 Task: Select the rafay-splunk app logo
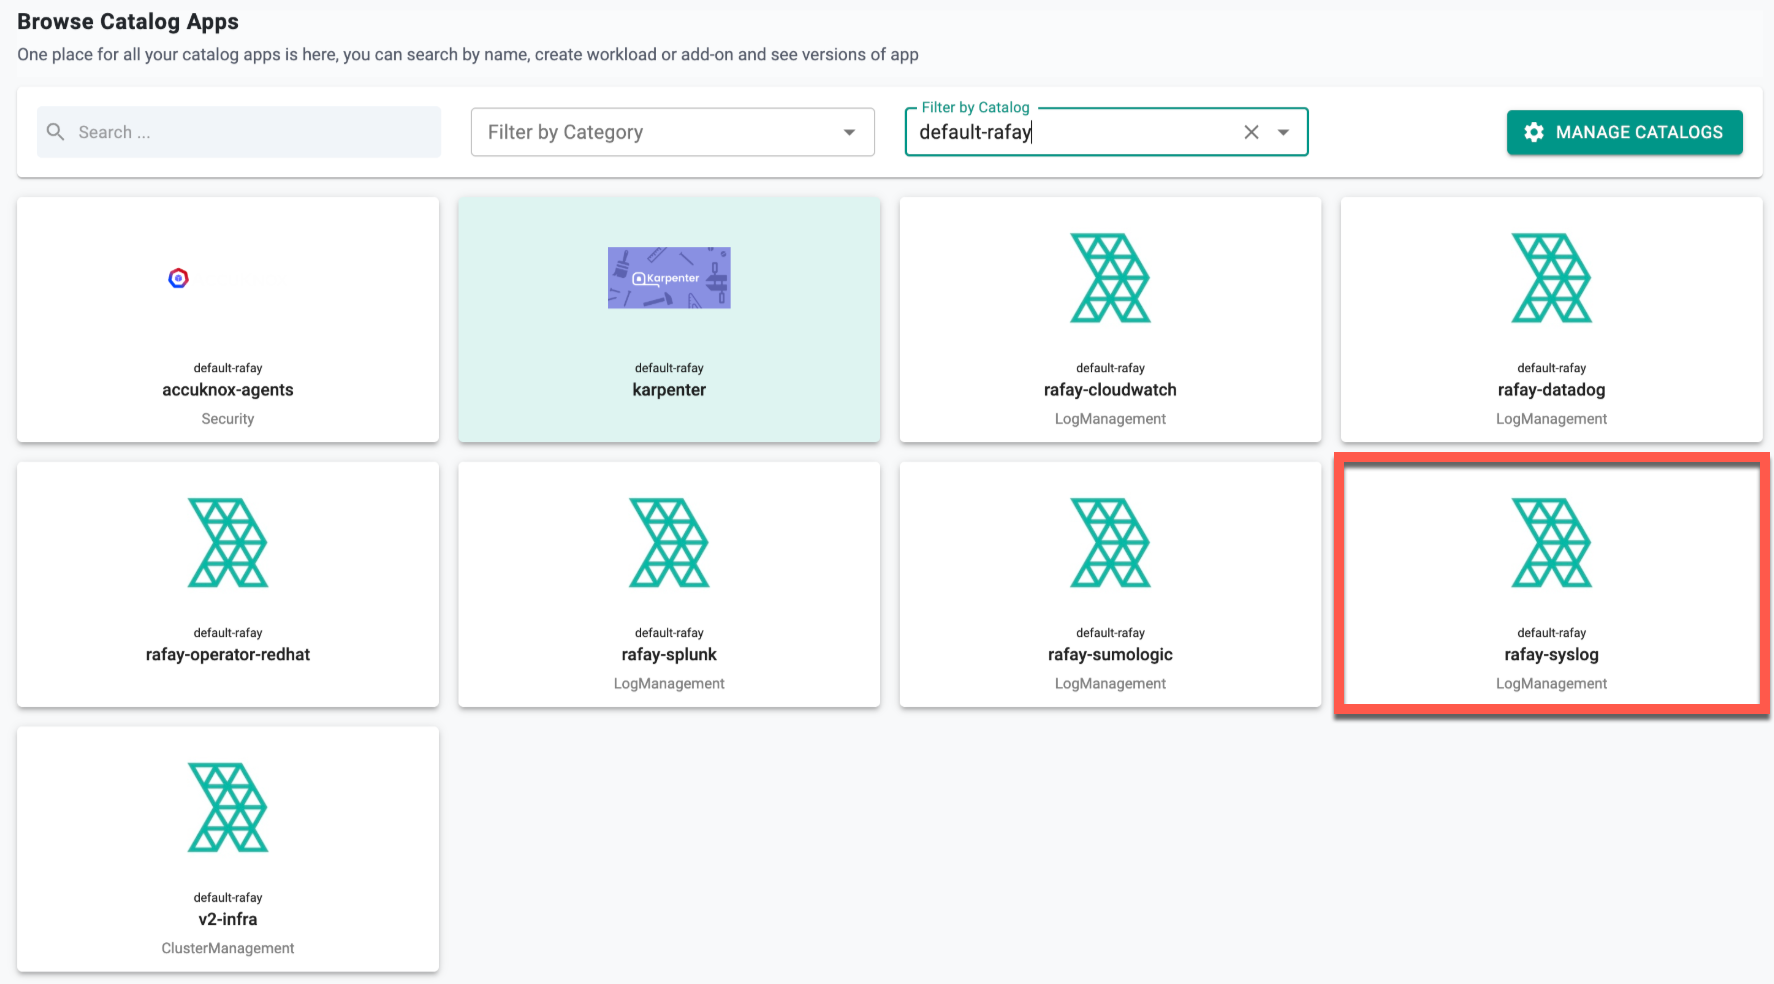[668, 543]
